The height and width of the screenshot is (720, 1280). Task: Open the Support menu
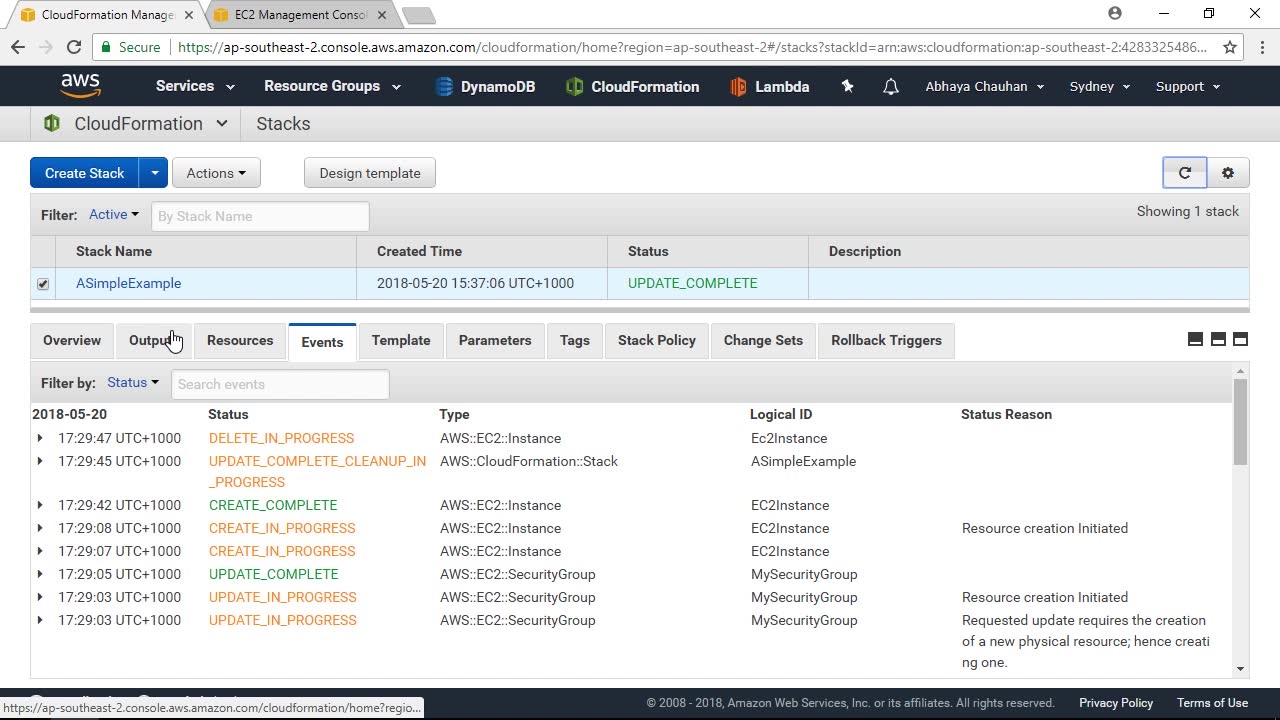(x=1188, y=86)
